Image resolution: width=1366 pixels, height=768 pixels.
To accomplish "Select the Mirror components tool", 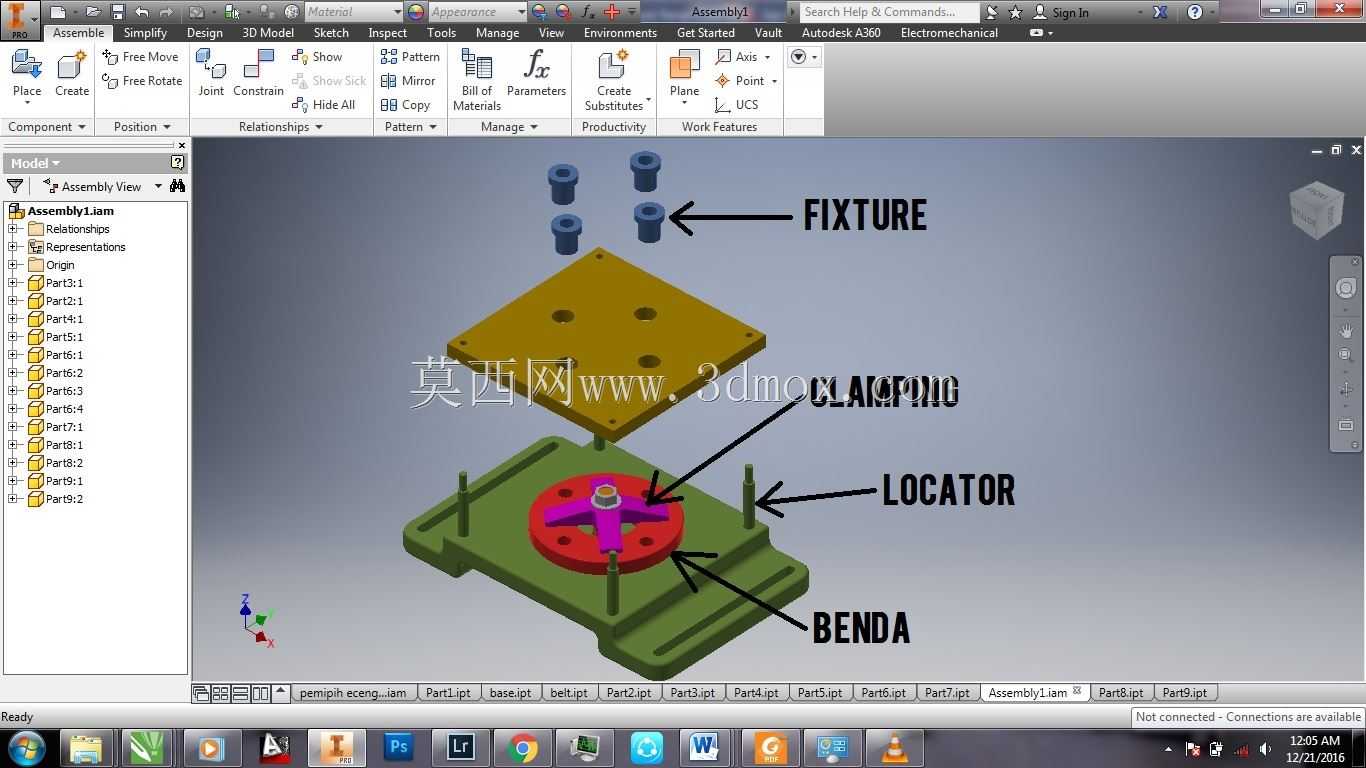I will tap(408, 81).
